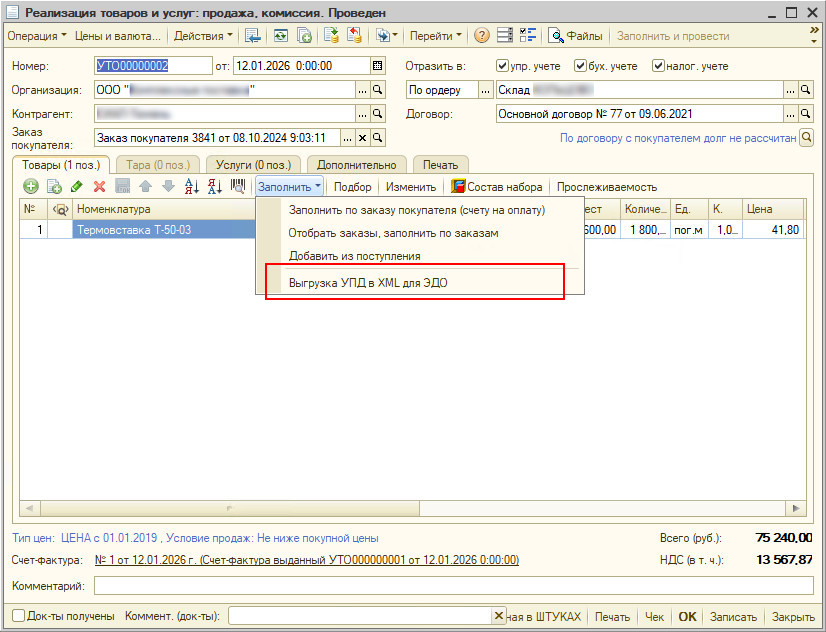Sort the table ascending with the А-Я icon
This screenshot has height=632, width=826.
[x=190, y=186]
